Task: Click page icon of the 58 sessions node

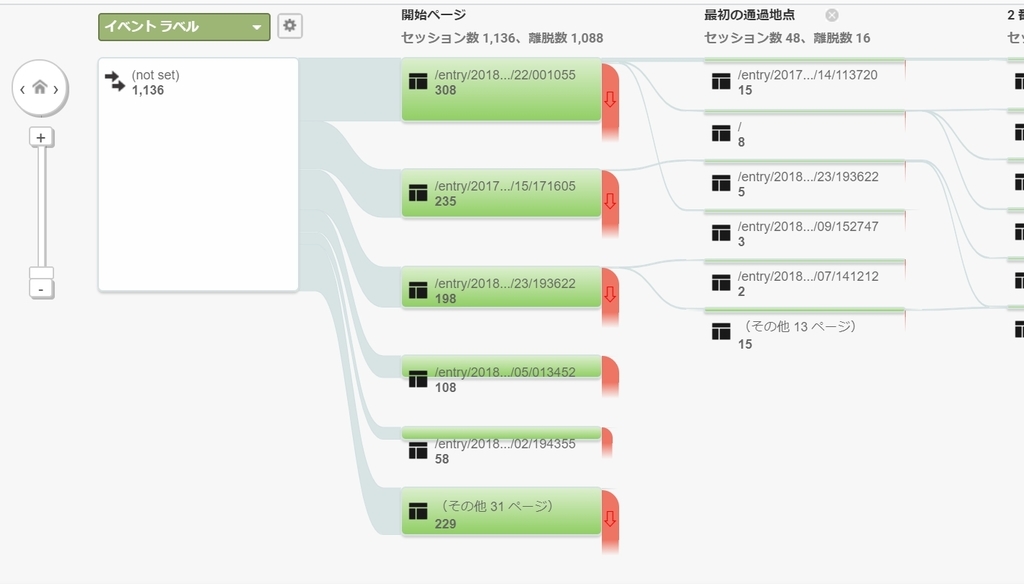Action: click(x=418, y=451)
